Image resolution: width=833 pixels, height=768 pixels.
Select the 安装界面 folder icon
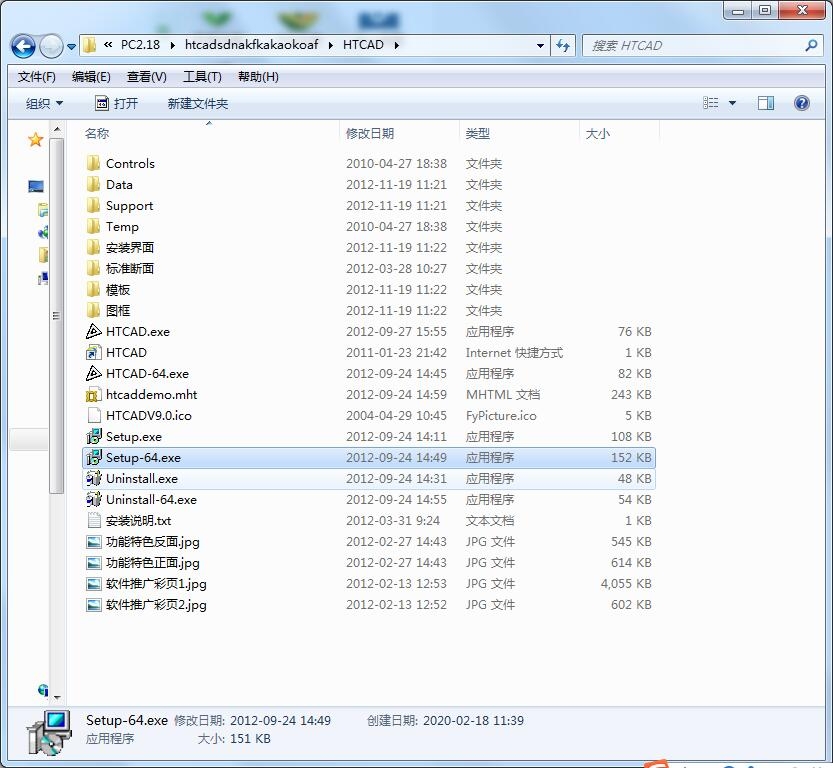(x=93, y=247)
